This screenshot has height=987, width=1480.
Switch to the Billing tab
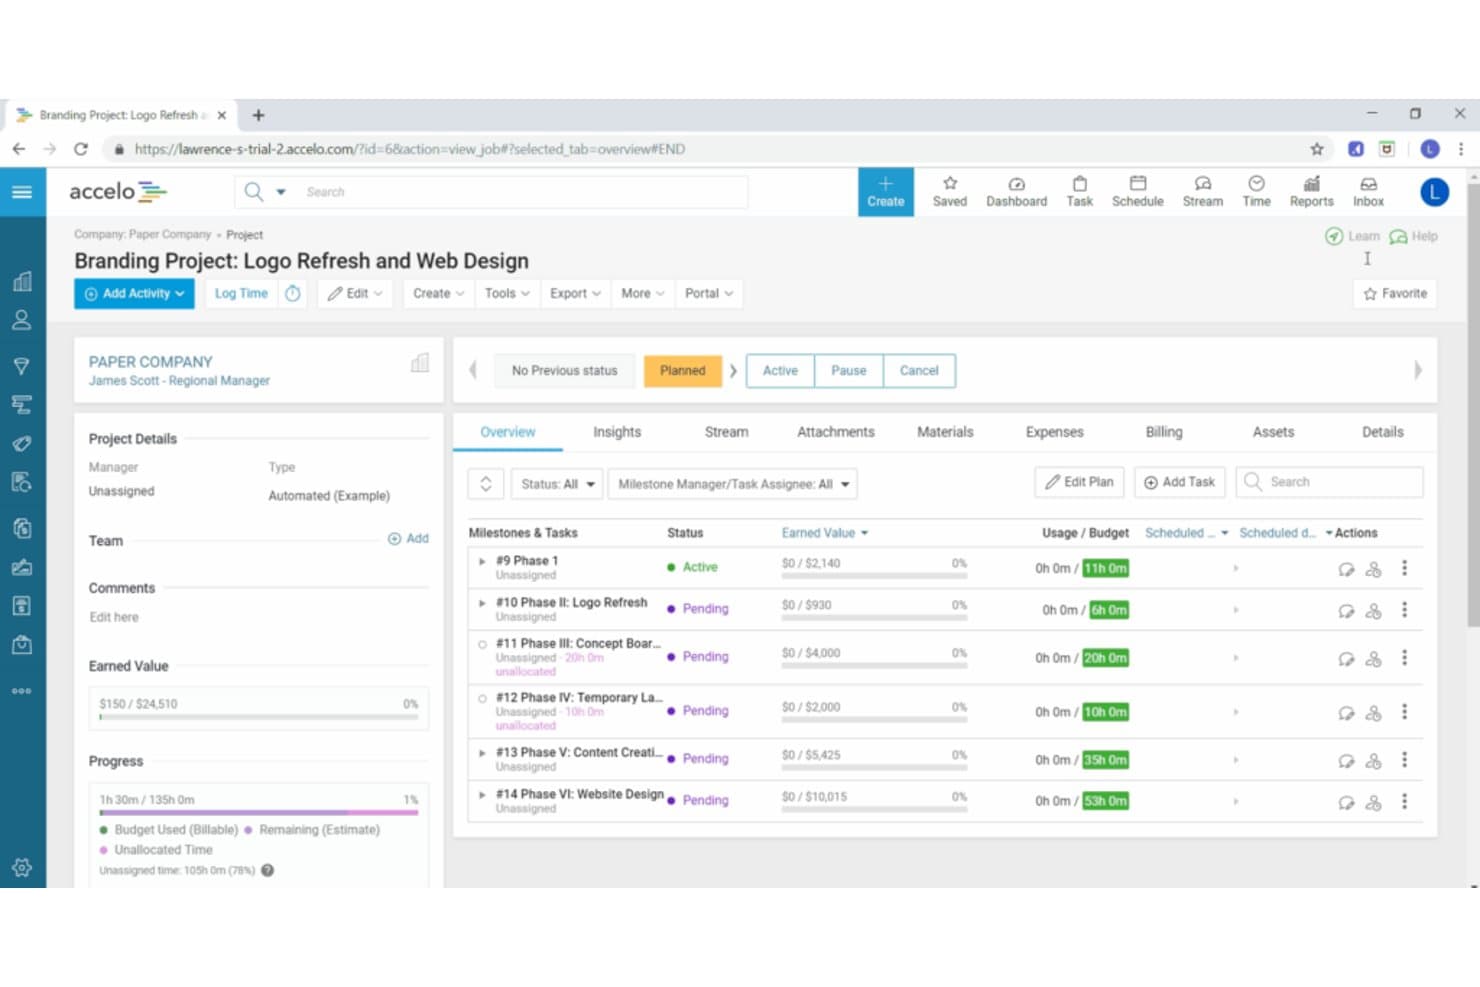(1163, 432)
